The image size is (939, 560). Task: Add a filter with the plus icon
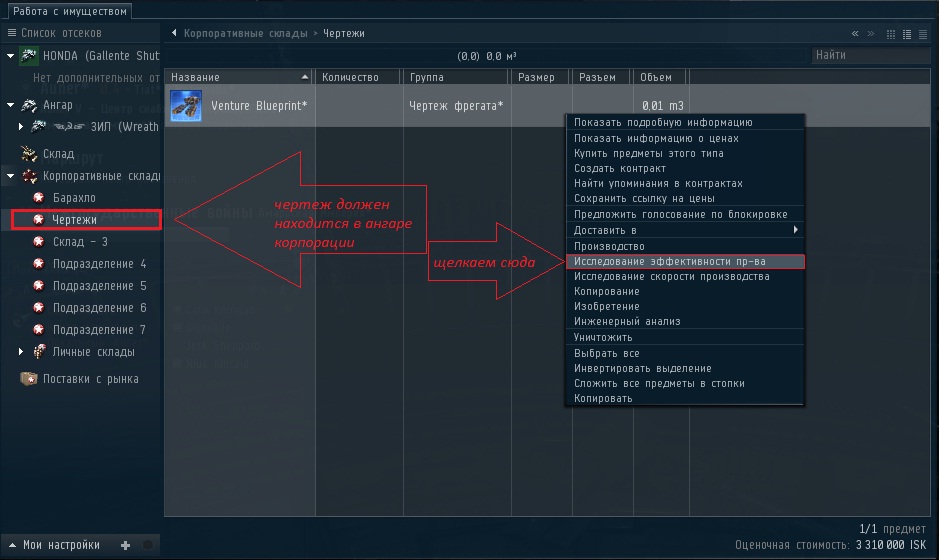point(125,545)
